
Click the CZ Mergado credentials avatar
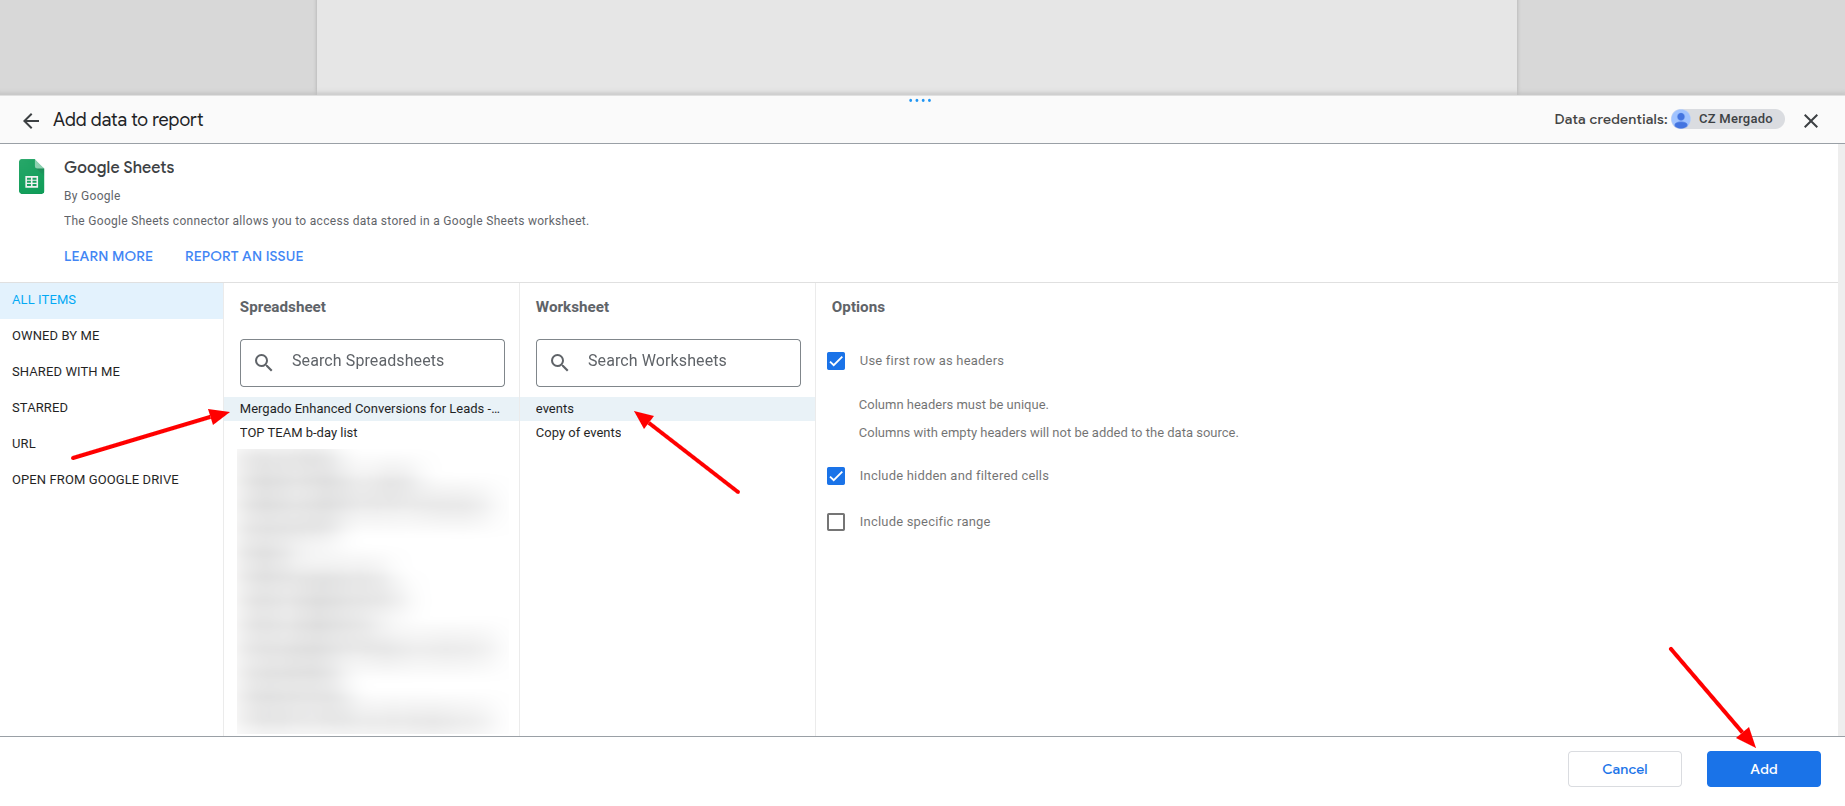pyautogui.click(x=1682, y=119)
